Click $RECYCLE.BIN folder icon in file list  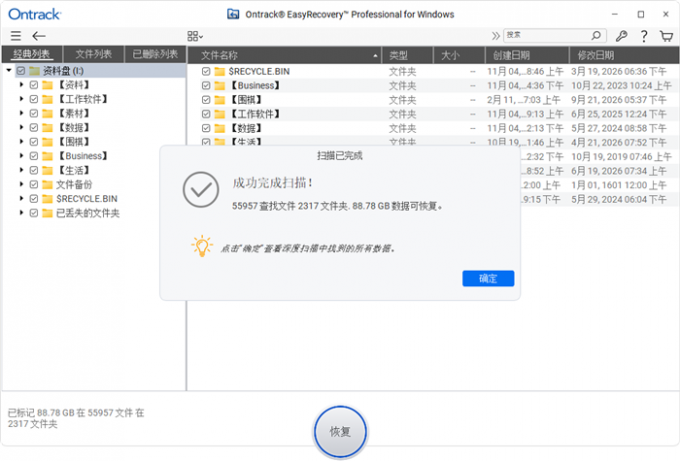(x=220, y=72)
